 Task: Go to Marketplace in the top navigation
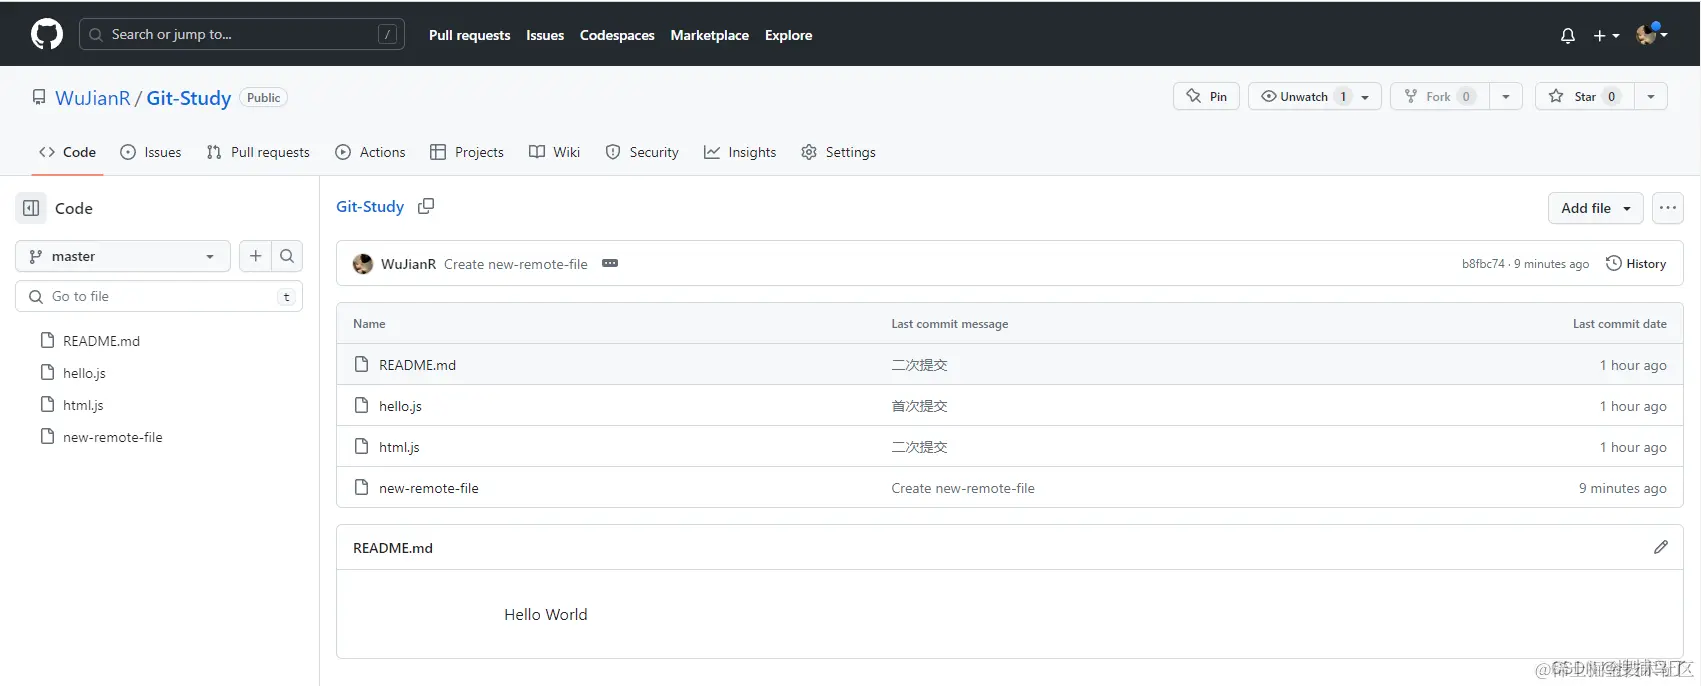[709, 35]
